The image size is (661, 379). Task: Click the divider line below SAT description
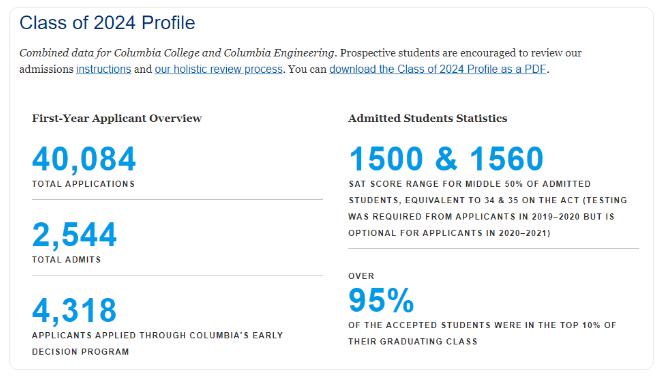494,249
